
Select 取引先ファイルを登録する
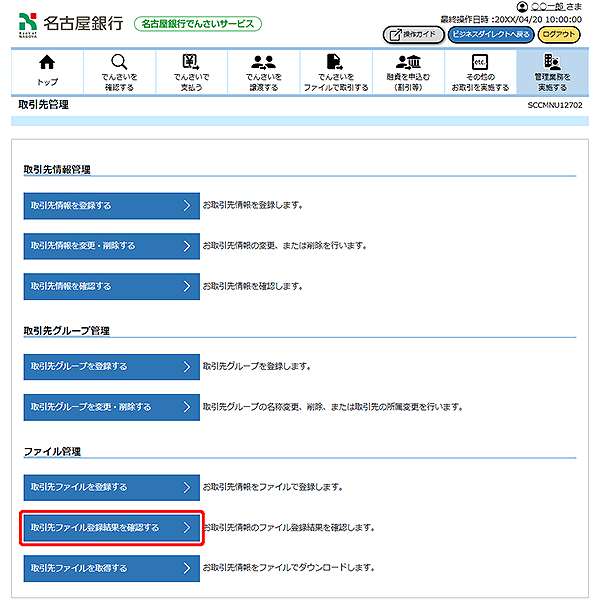tap(111, 487)
